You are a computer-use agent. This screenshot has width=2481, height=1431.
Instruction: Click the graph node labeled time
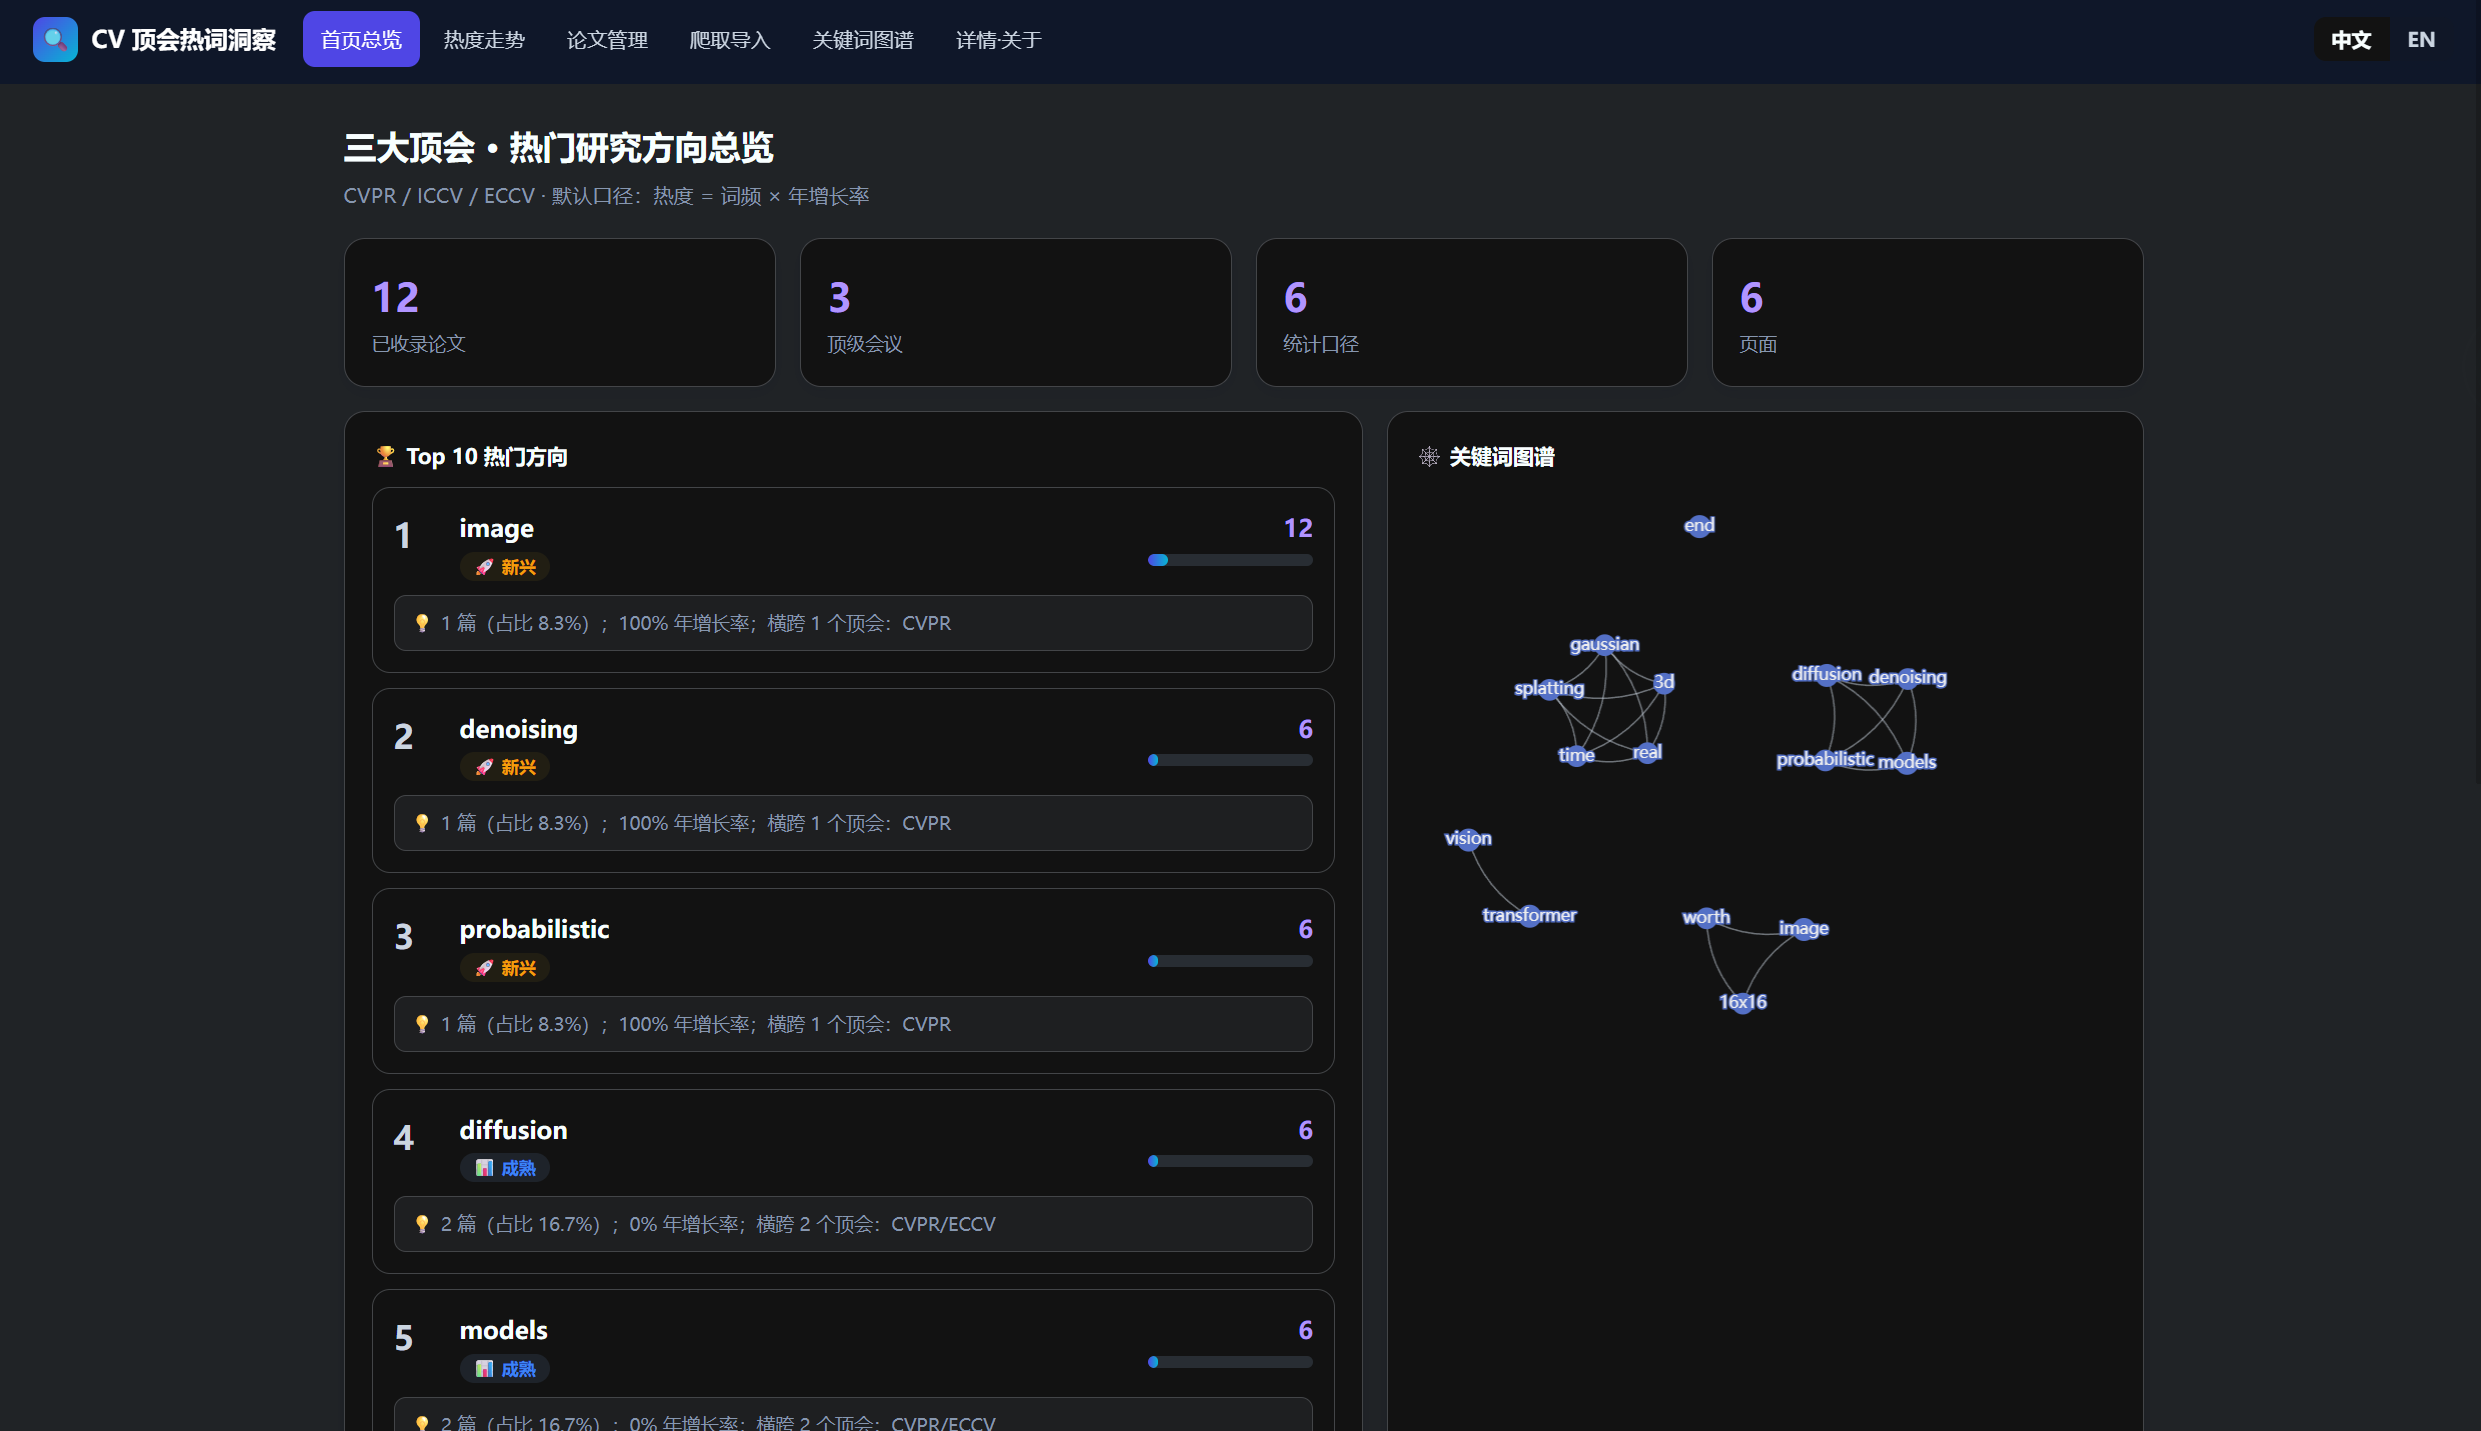(x=1576, y=756)
